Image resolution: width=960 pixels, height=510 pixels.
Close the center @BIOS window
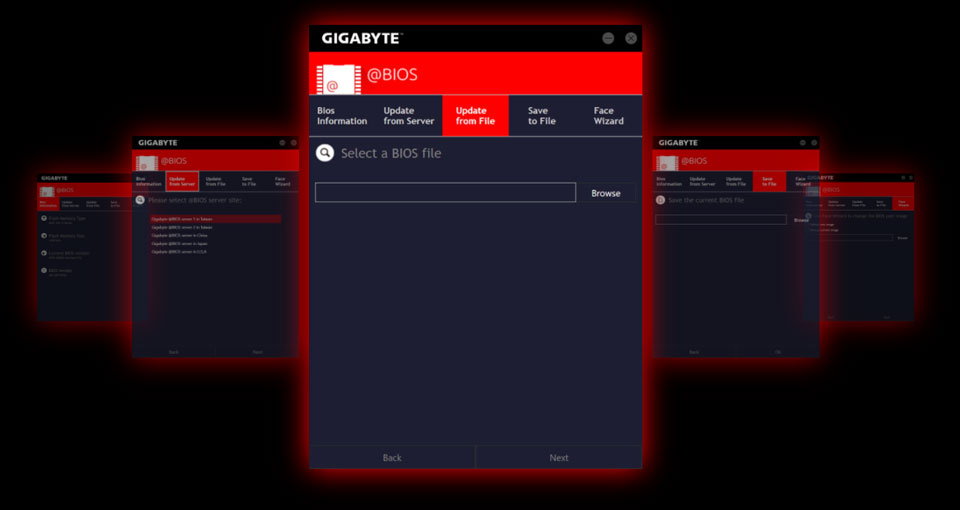[x=631, y=38]
